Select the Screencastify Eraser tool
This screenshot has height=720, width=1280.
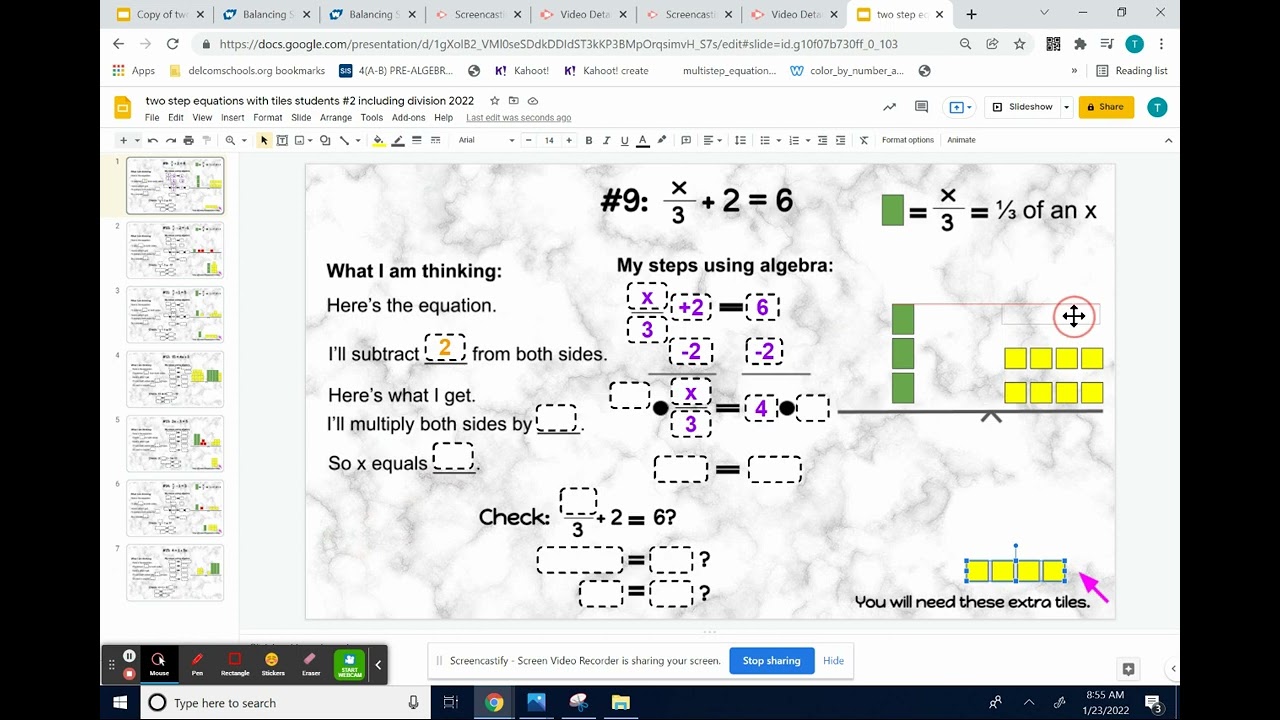pyautogui.click(x=311, y=664)
